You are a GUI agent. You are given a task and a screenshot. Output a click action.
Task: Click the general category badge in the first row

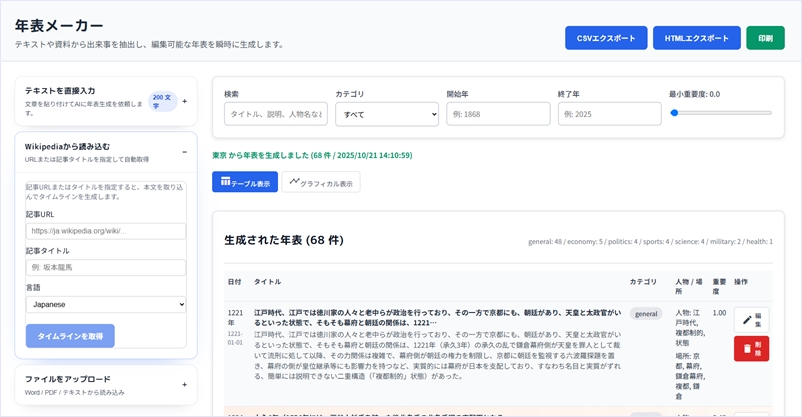647,314
